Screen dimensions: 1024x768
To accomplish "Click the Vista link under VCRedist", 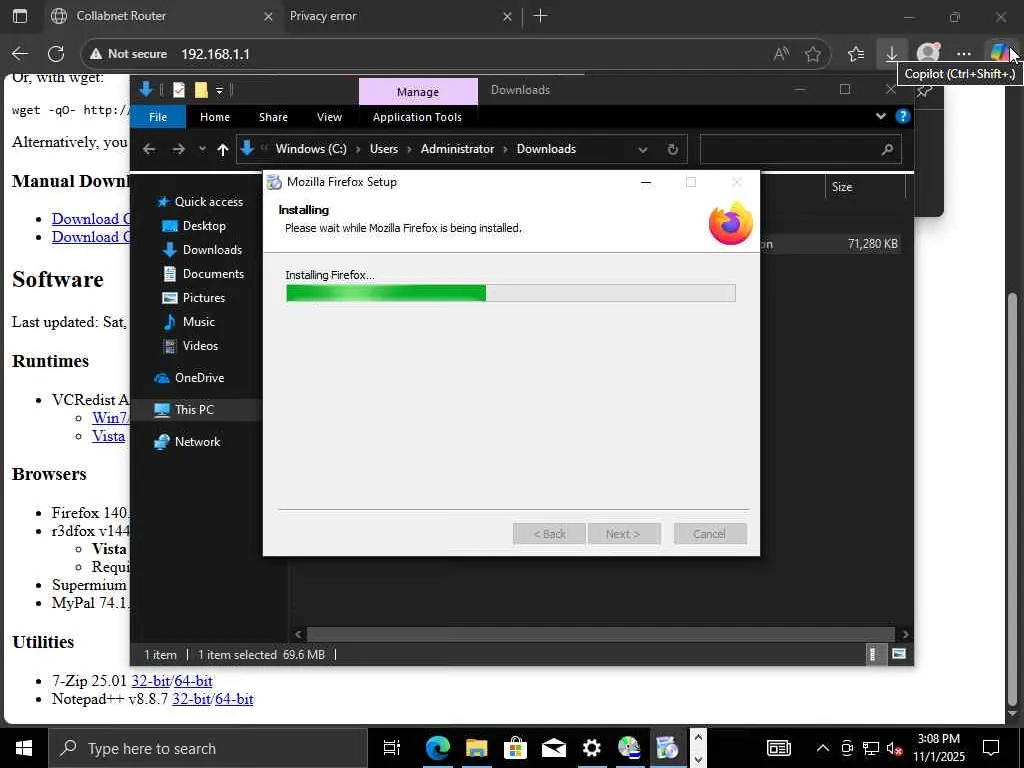I will coord(108,436).
